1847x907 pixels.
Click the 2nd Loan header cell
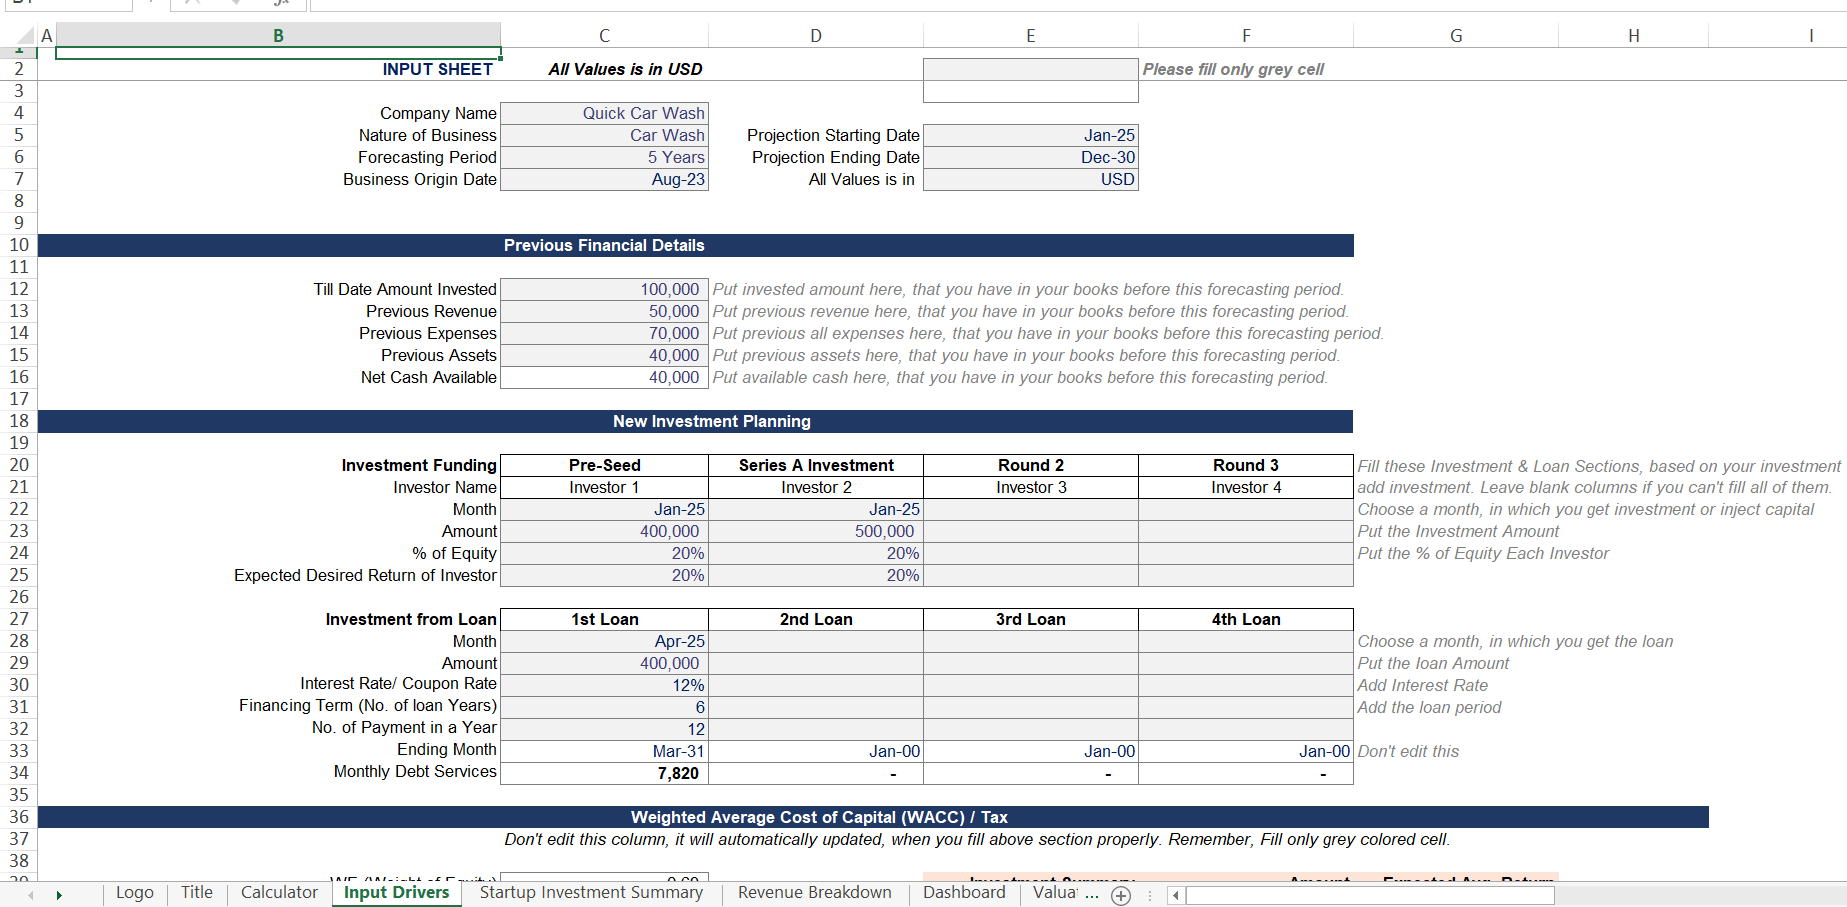coord(816,619)
